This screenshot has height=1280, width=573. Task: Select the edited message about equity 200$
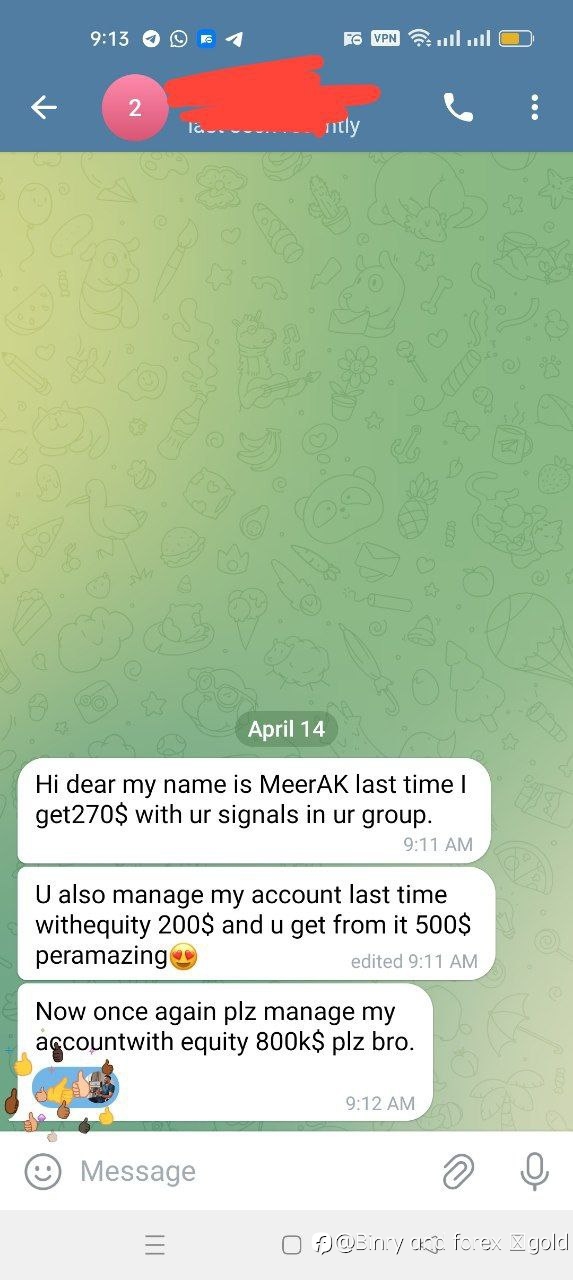click(256, 923)
